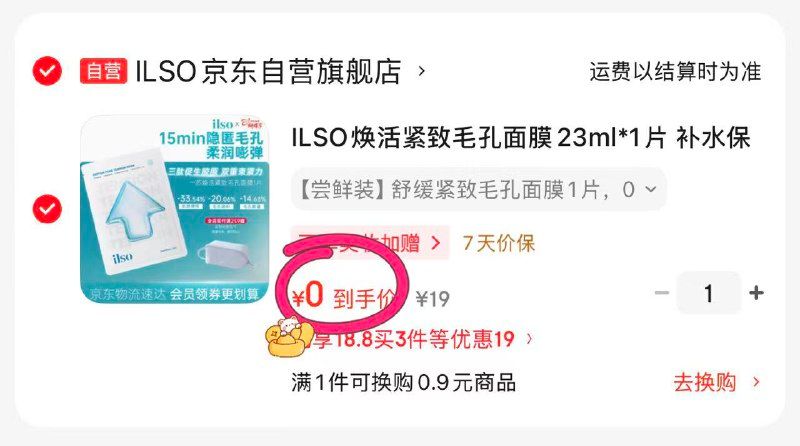
Task: Open ILSO京东自营旗舰店 store page
Action: tap(268, 71)
